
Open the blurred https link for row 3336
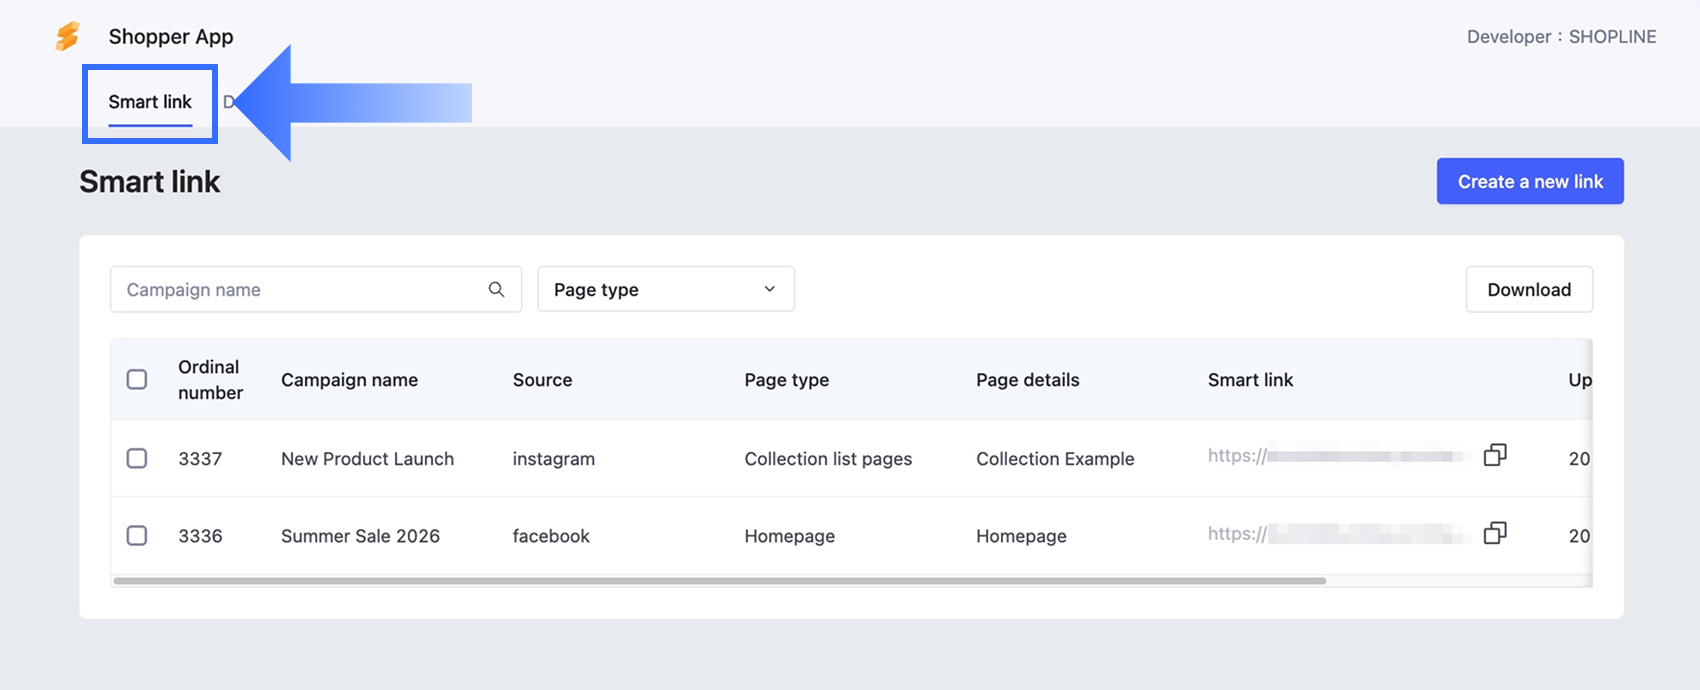coord(1338,534)
